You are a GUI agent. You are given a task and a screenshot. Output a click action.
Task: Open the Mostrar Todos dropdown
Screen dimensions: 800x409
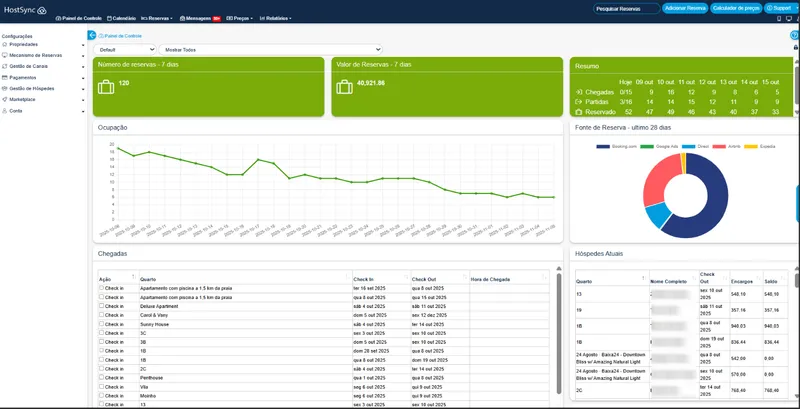coord(270,49)
